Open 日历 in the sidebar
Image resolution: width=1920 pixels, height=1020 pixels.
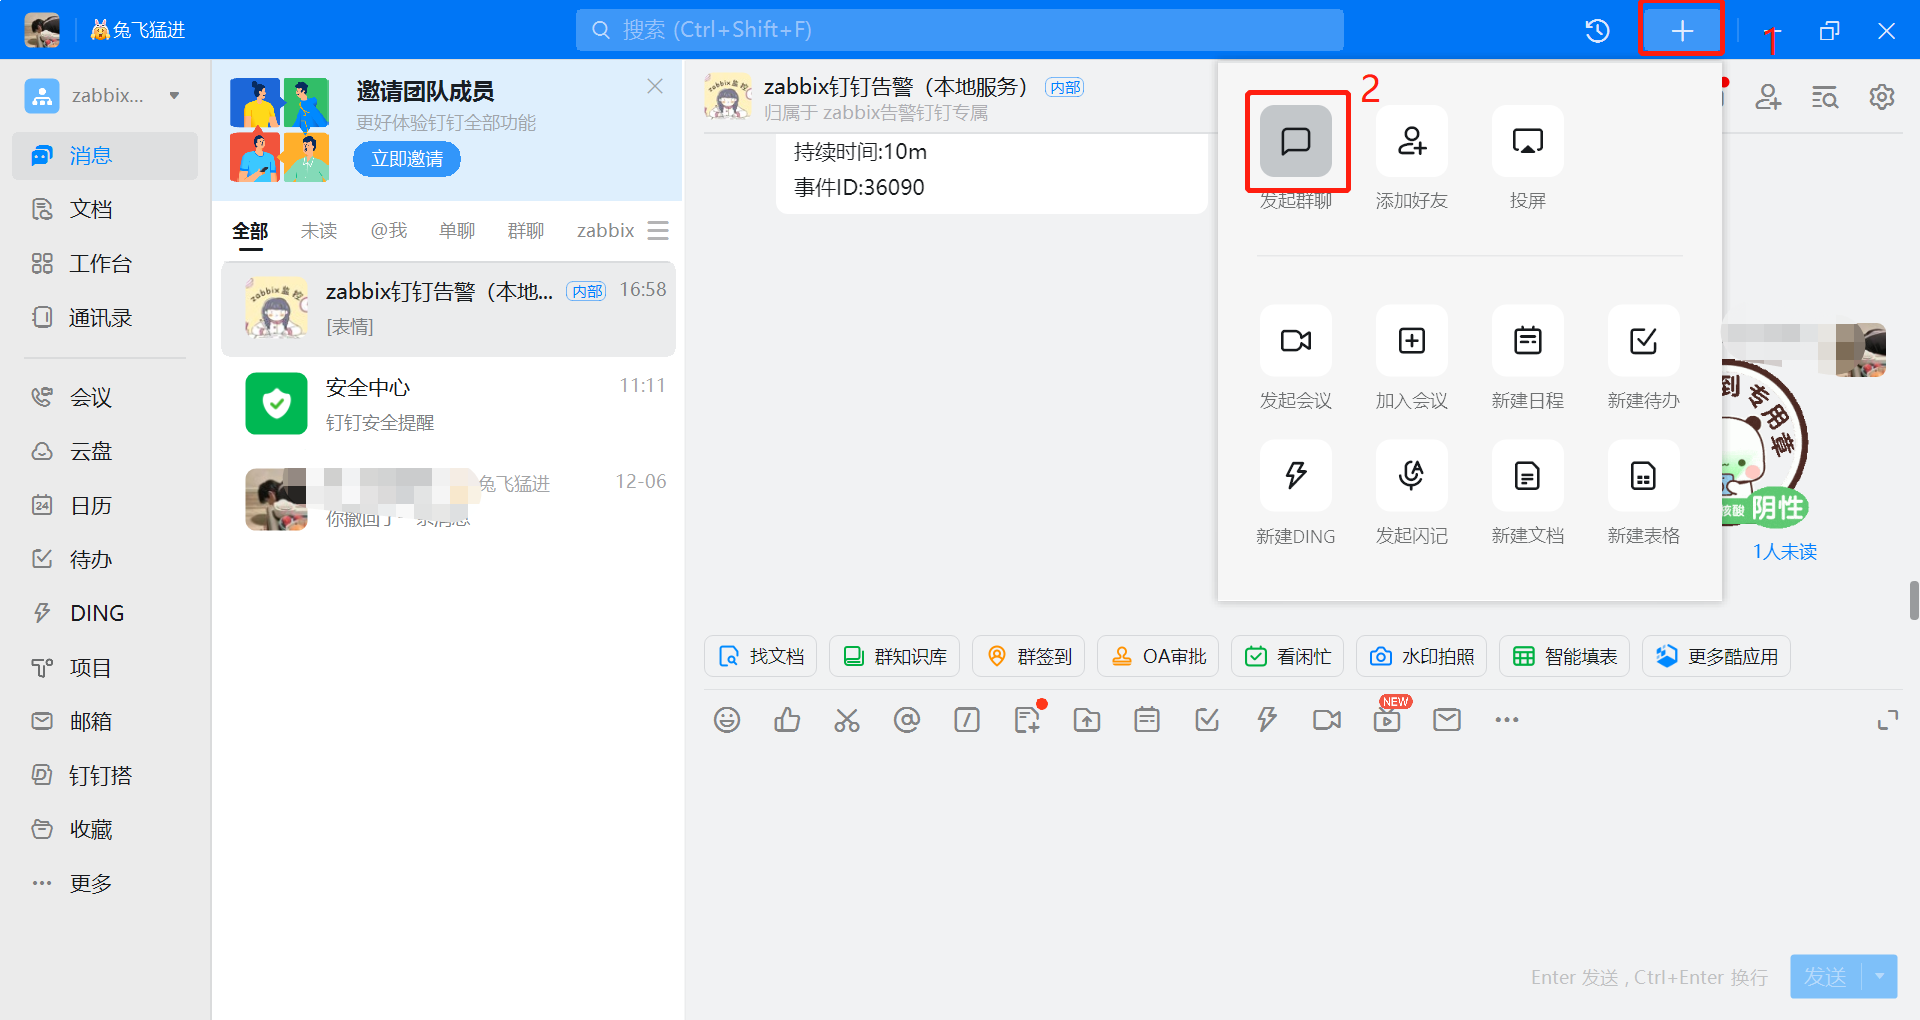click(105, 506)
